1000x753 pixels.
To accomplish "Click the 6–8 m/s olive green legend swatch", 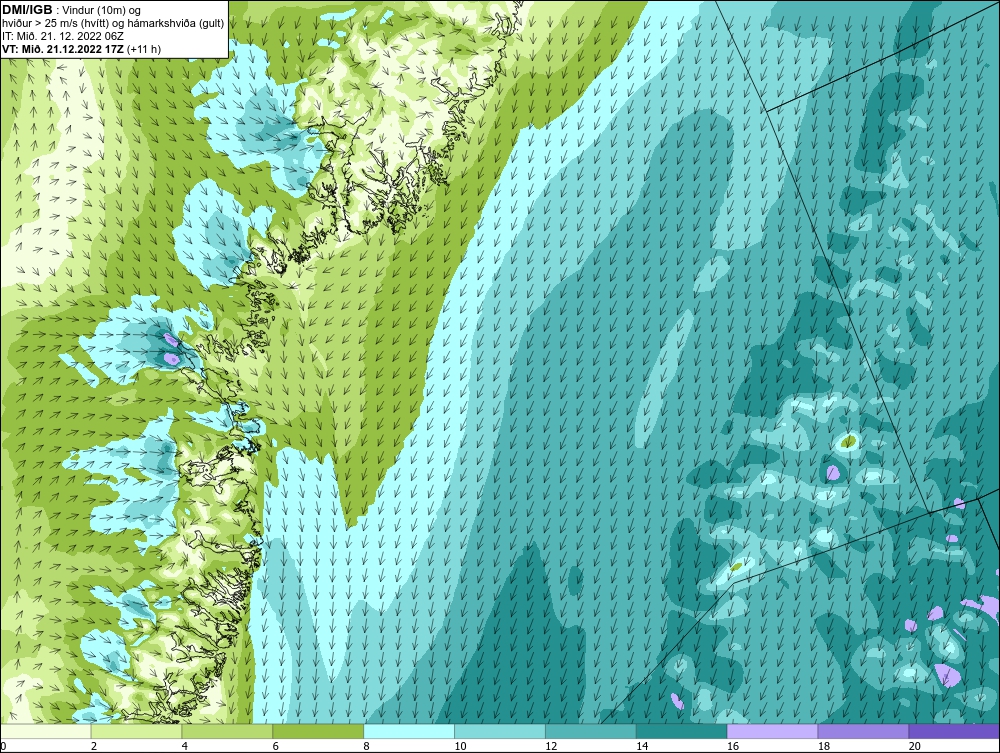I will pyautogui.click(x=318, y=731).
